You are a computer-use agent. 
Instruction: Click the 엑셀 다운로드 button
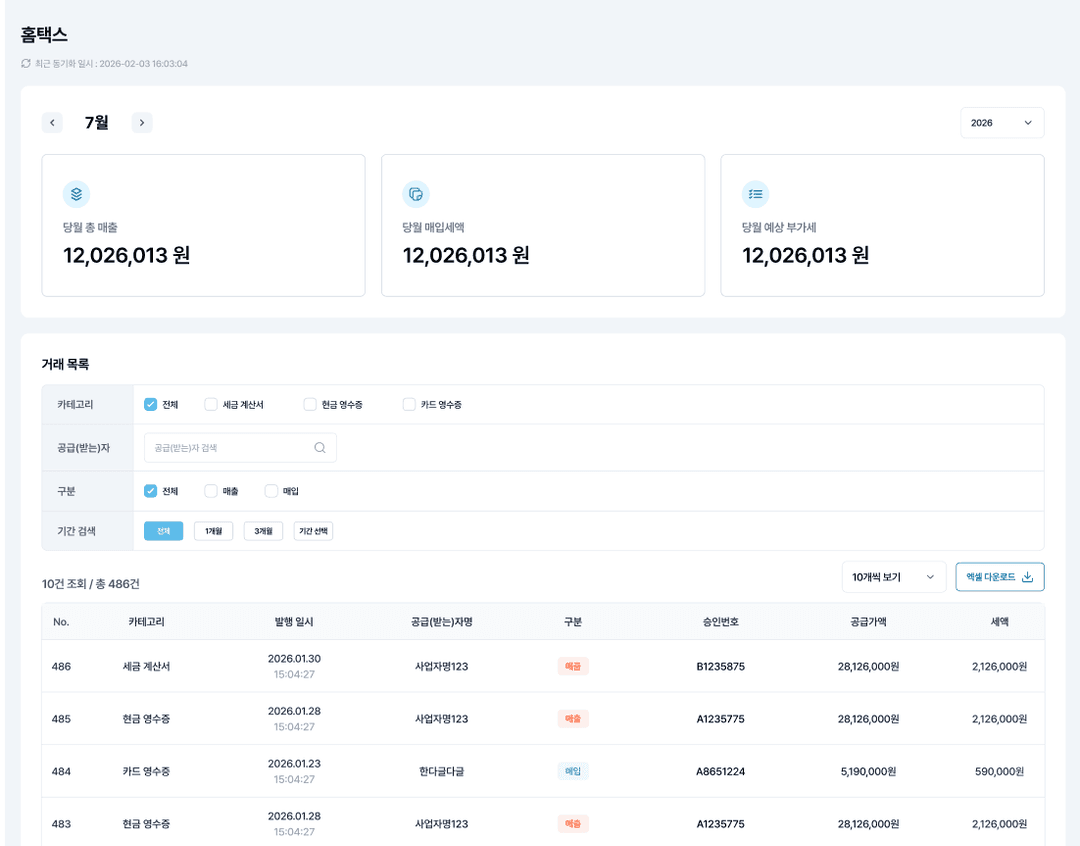999,577
